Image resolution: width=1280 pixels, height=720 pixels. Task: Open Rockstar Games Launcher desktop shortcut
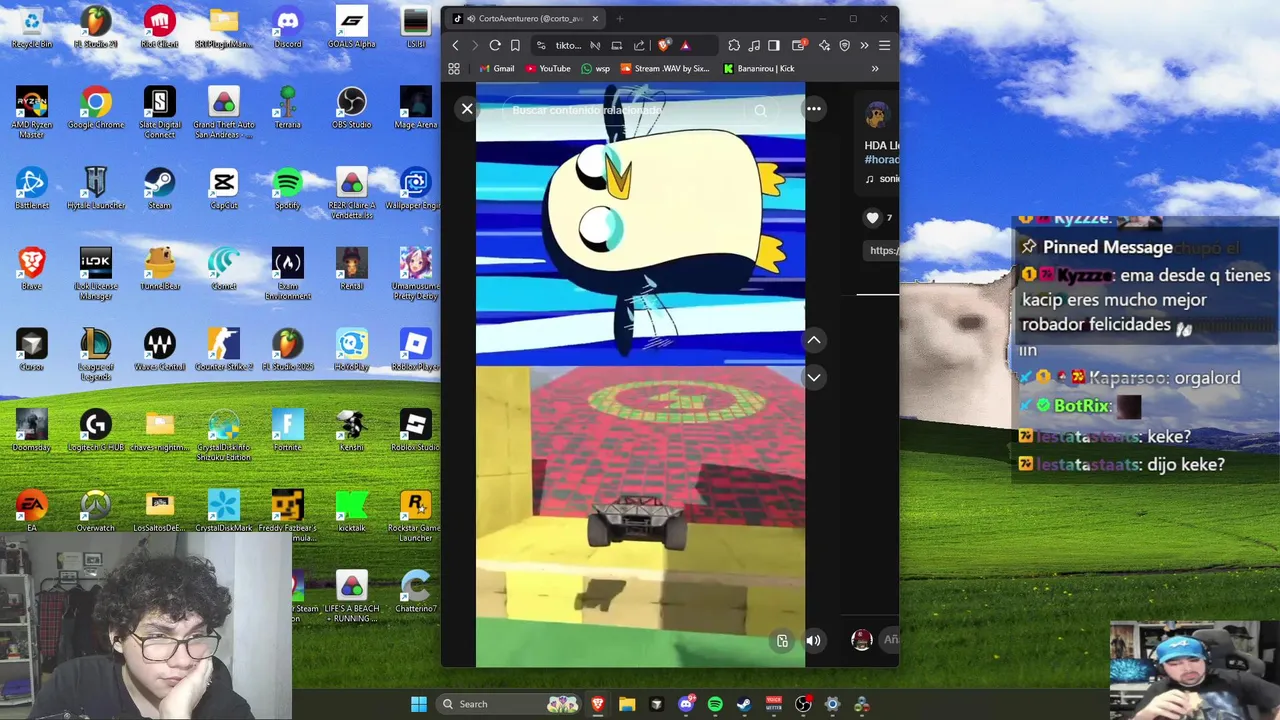415,516
